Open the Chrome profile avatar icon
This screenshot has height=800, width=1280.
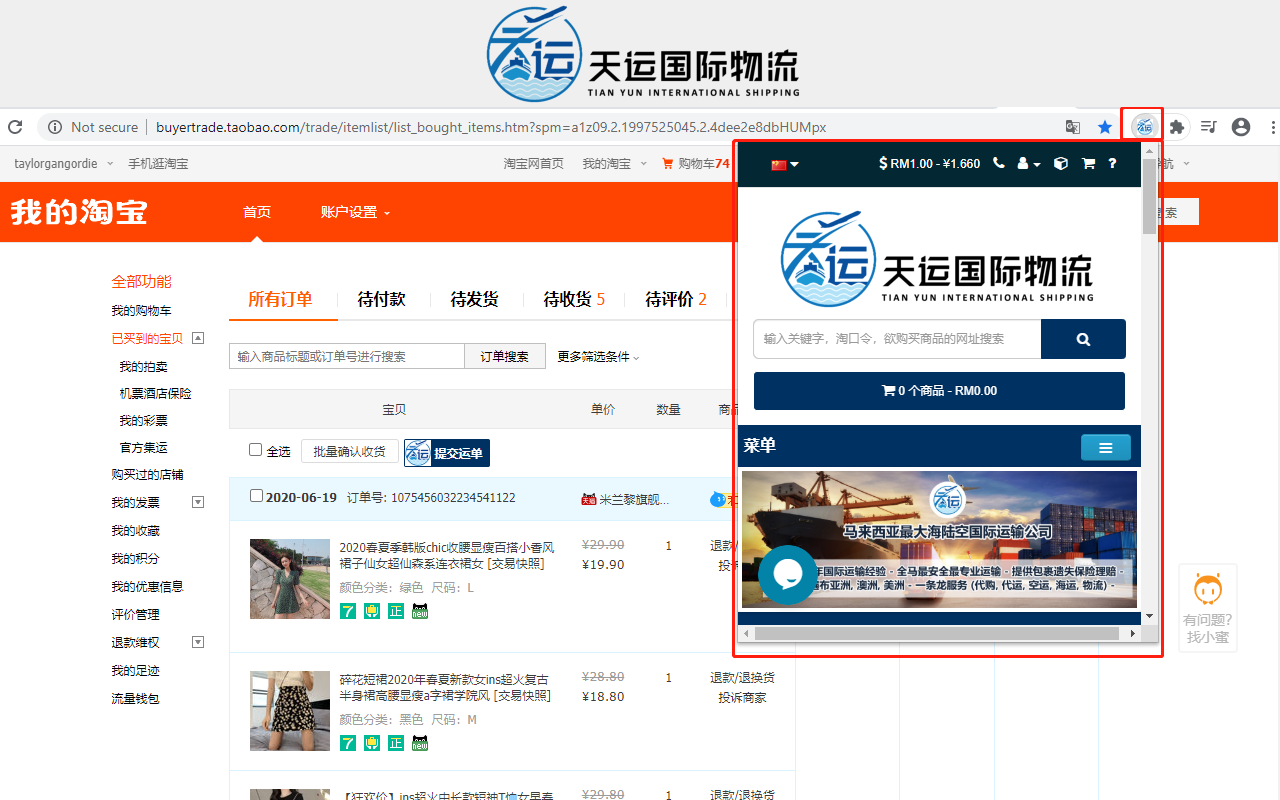[1241, 127]
